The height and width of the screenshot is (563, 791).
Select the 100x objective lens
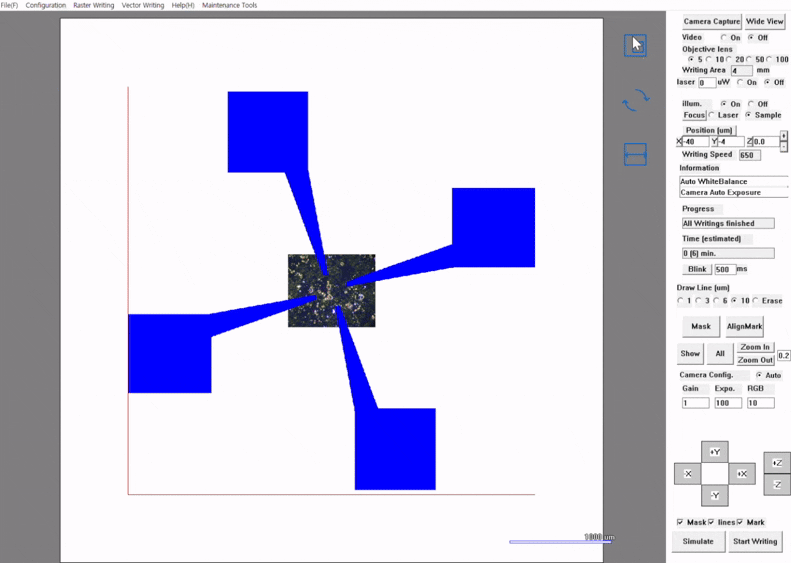click(x=769, y=60)
